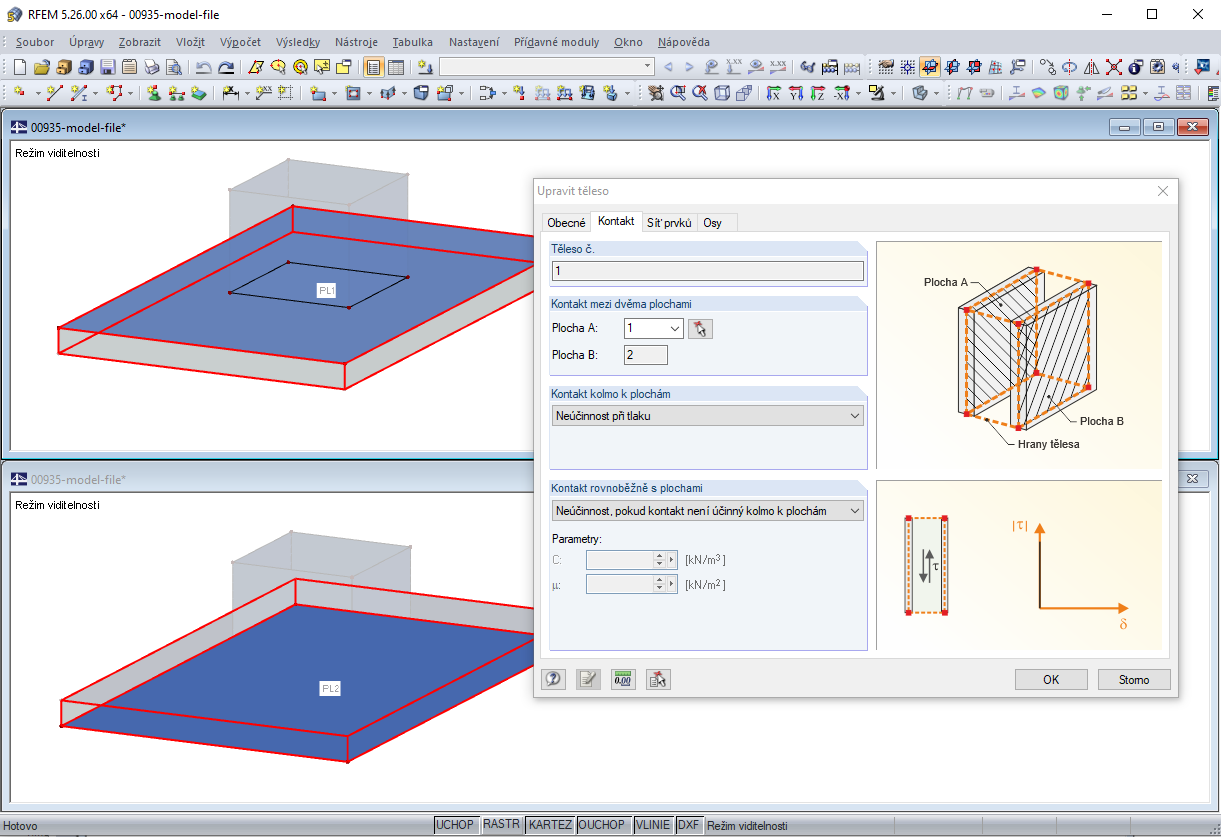Toggle Project navigator panel icon
Viewport: 1221px width, 837px height.
coord(372,67)
